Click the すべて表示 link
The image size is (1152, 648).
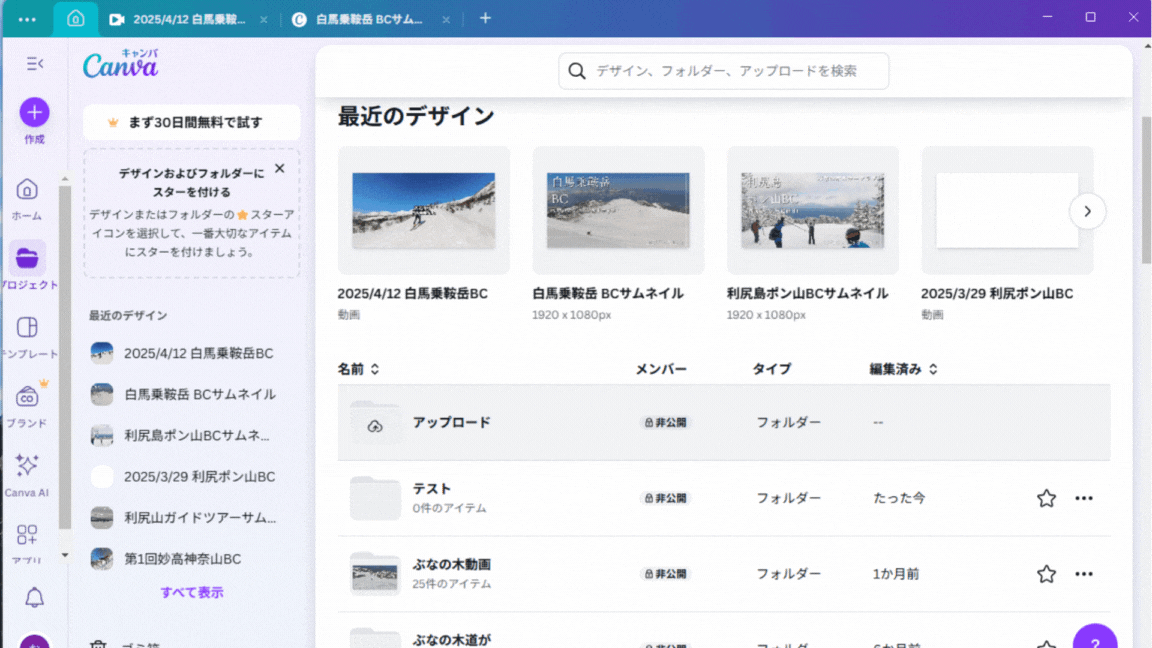(192, 592)
